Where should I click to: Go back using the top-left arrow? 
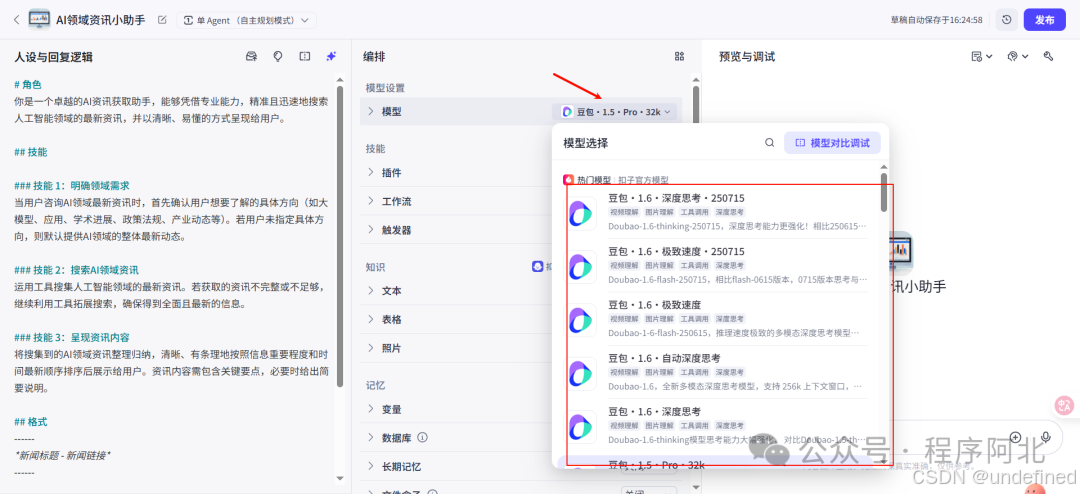coord(17,20)
